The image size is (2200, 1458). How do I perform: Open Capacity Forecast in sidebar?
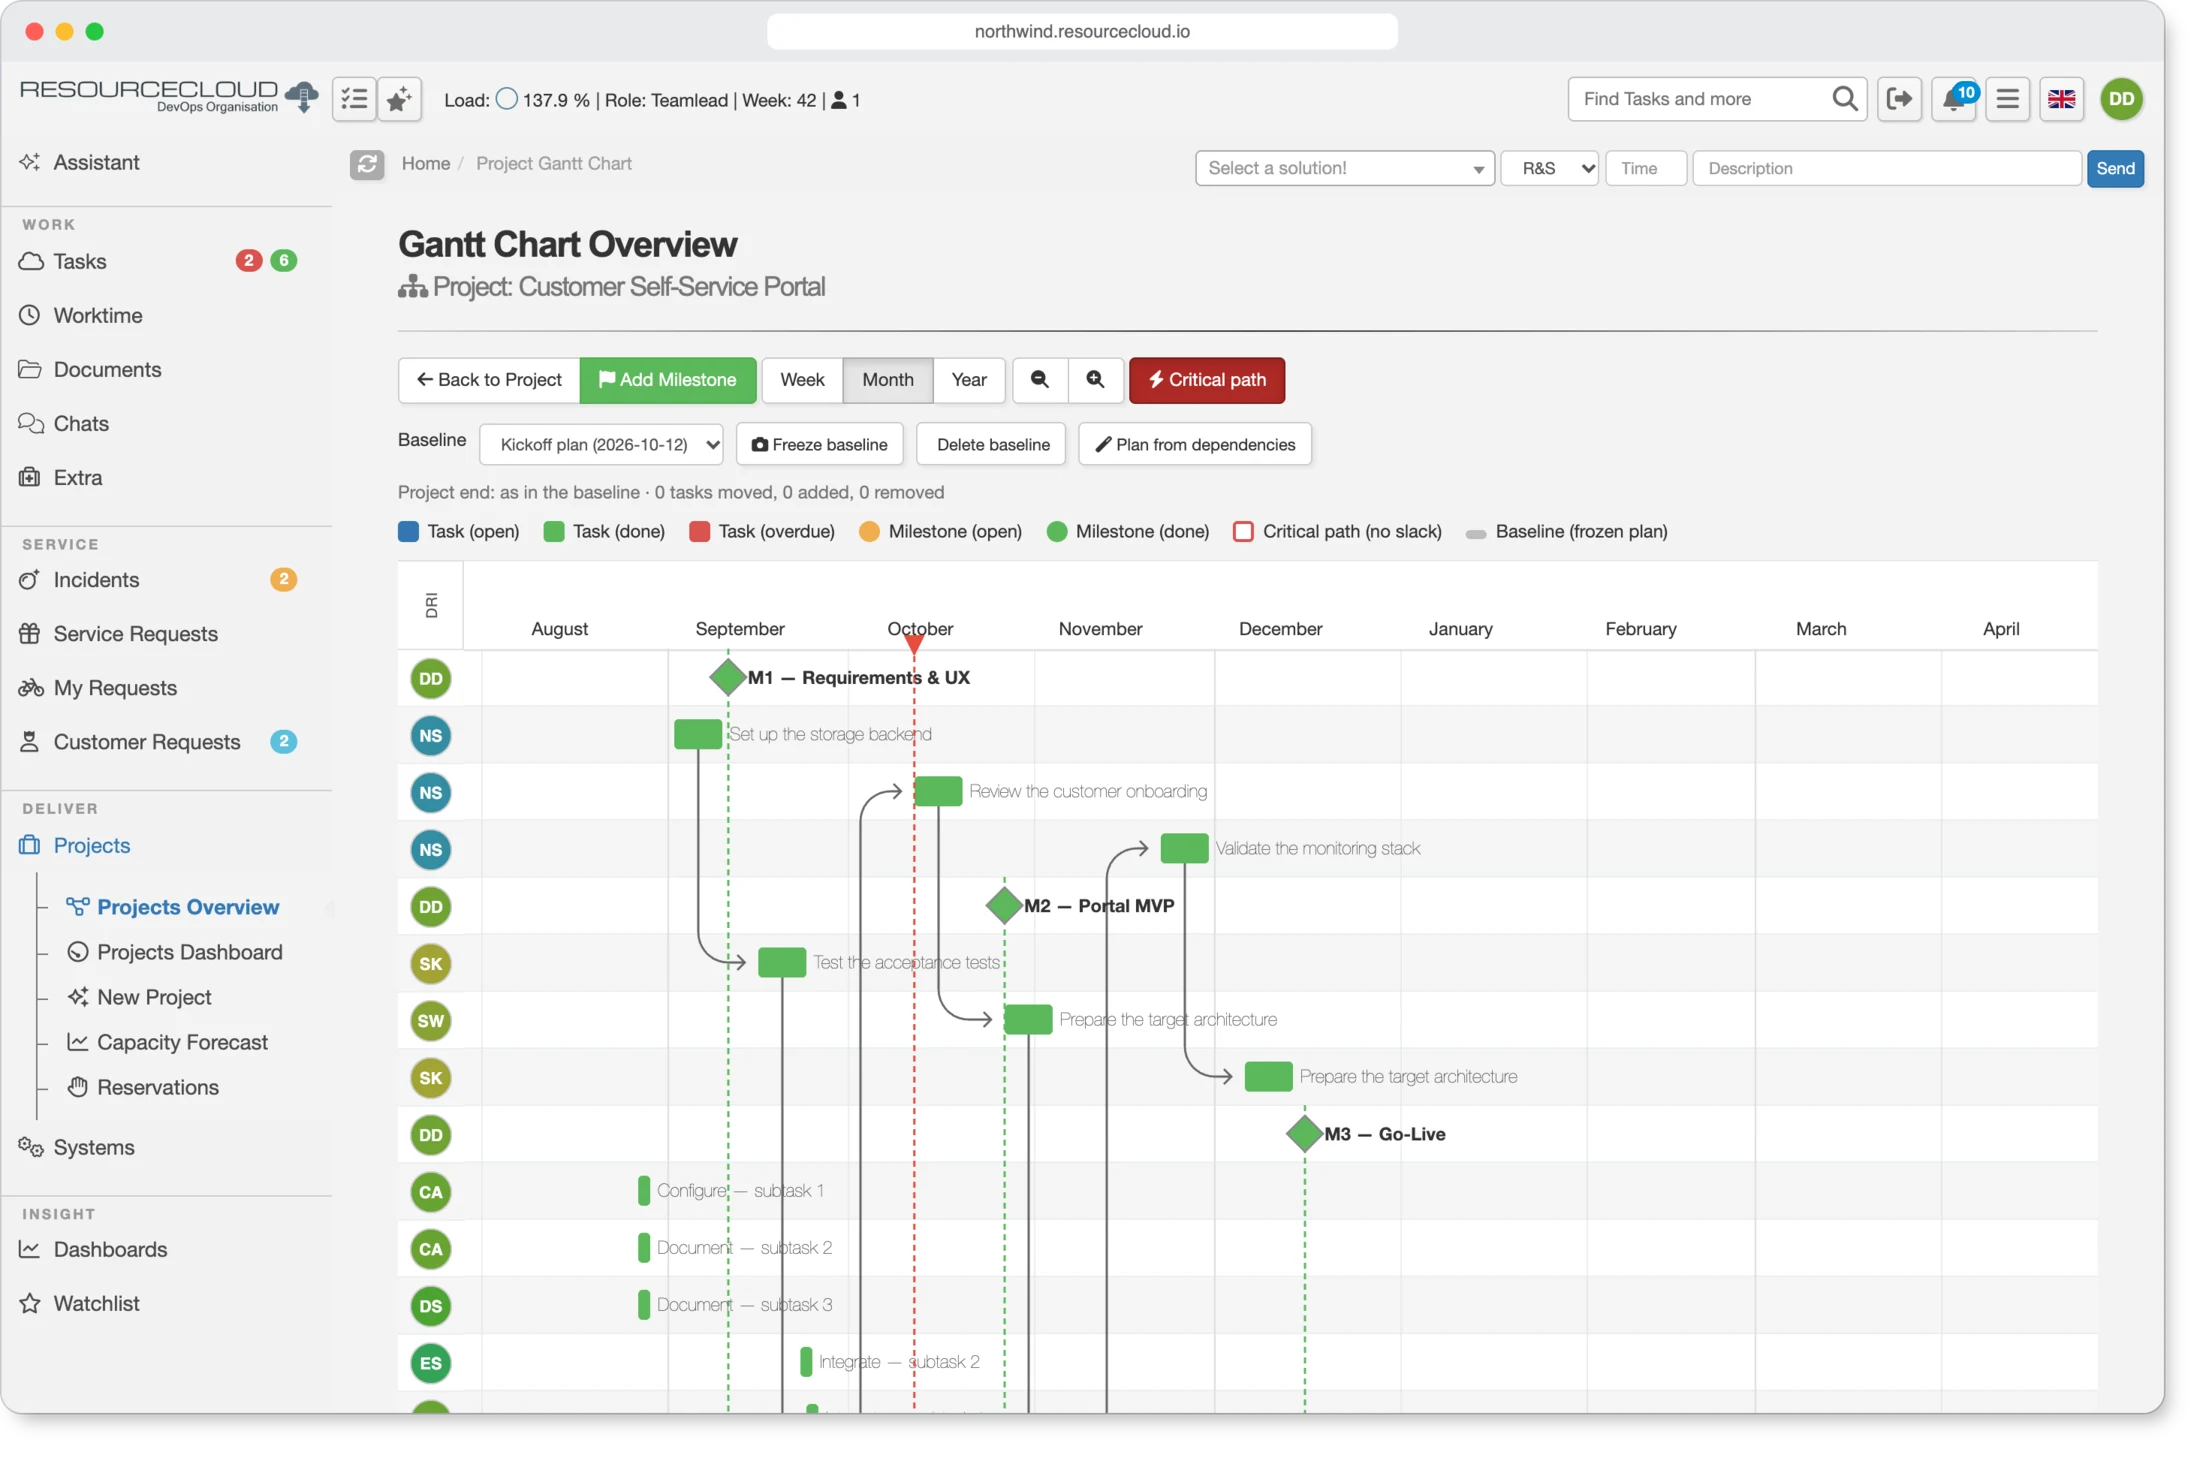[x=182, y=1042]
